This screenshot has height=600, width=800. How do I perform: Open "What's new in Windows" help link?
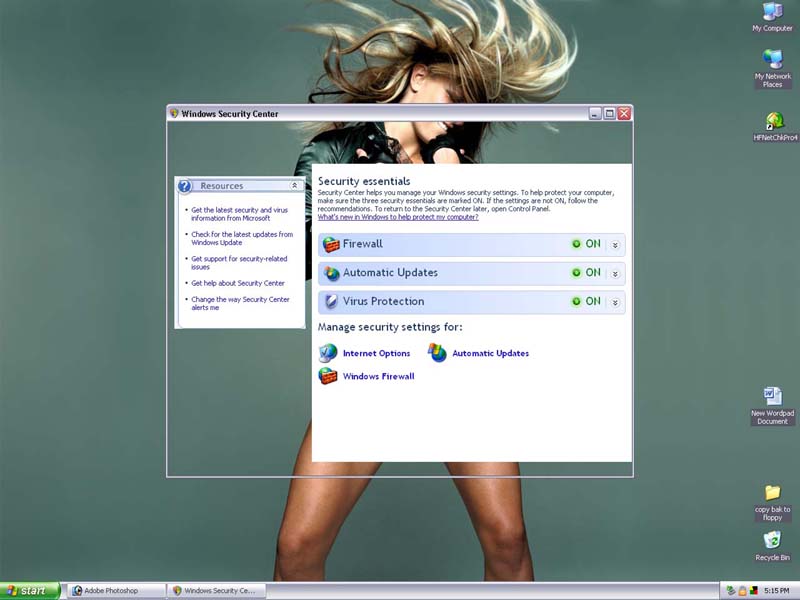[x=398, y=217]
